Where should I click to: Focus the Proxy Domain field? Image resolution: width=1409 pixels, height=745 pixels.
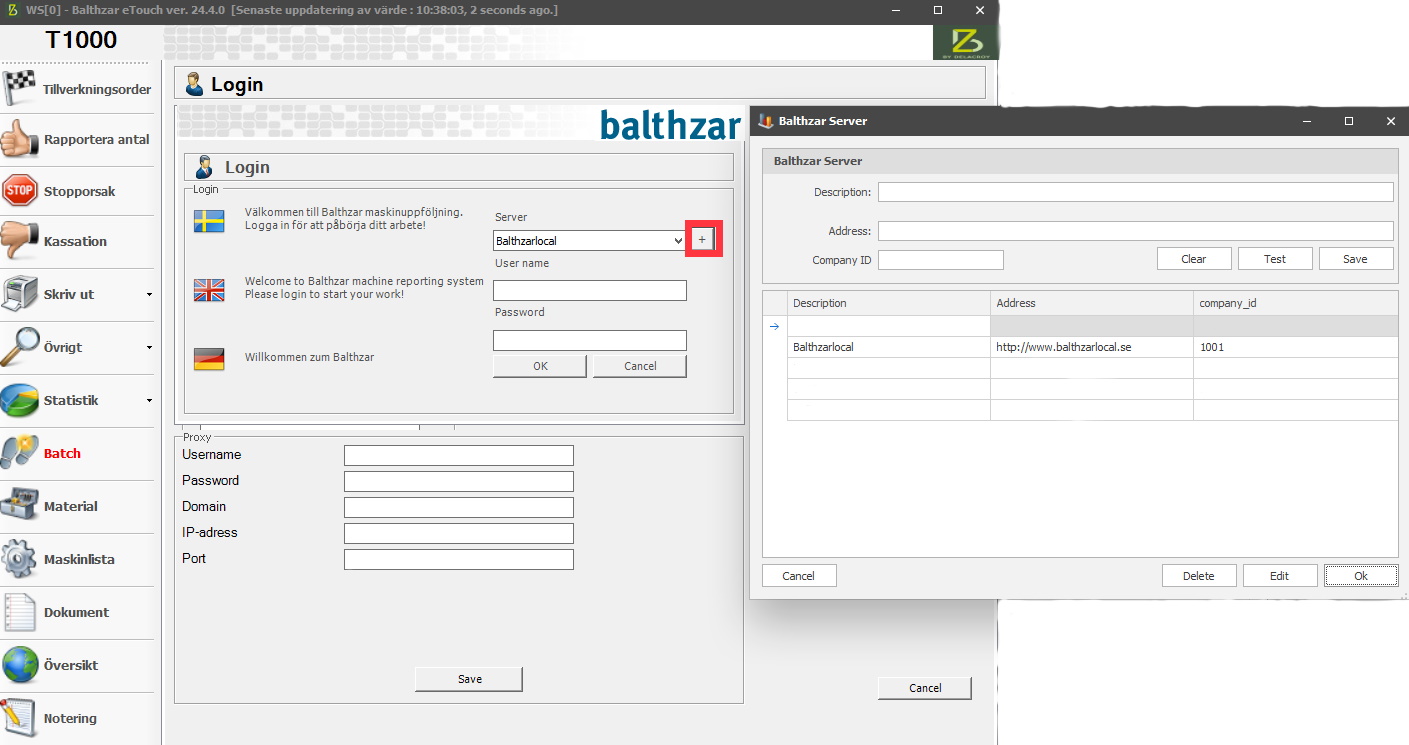click(x=459, y=507)
